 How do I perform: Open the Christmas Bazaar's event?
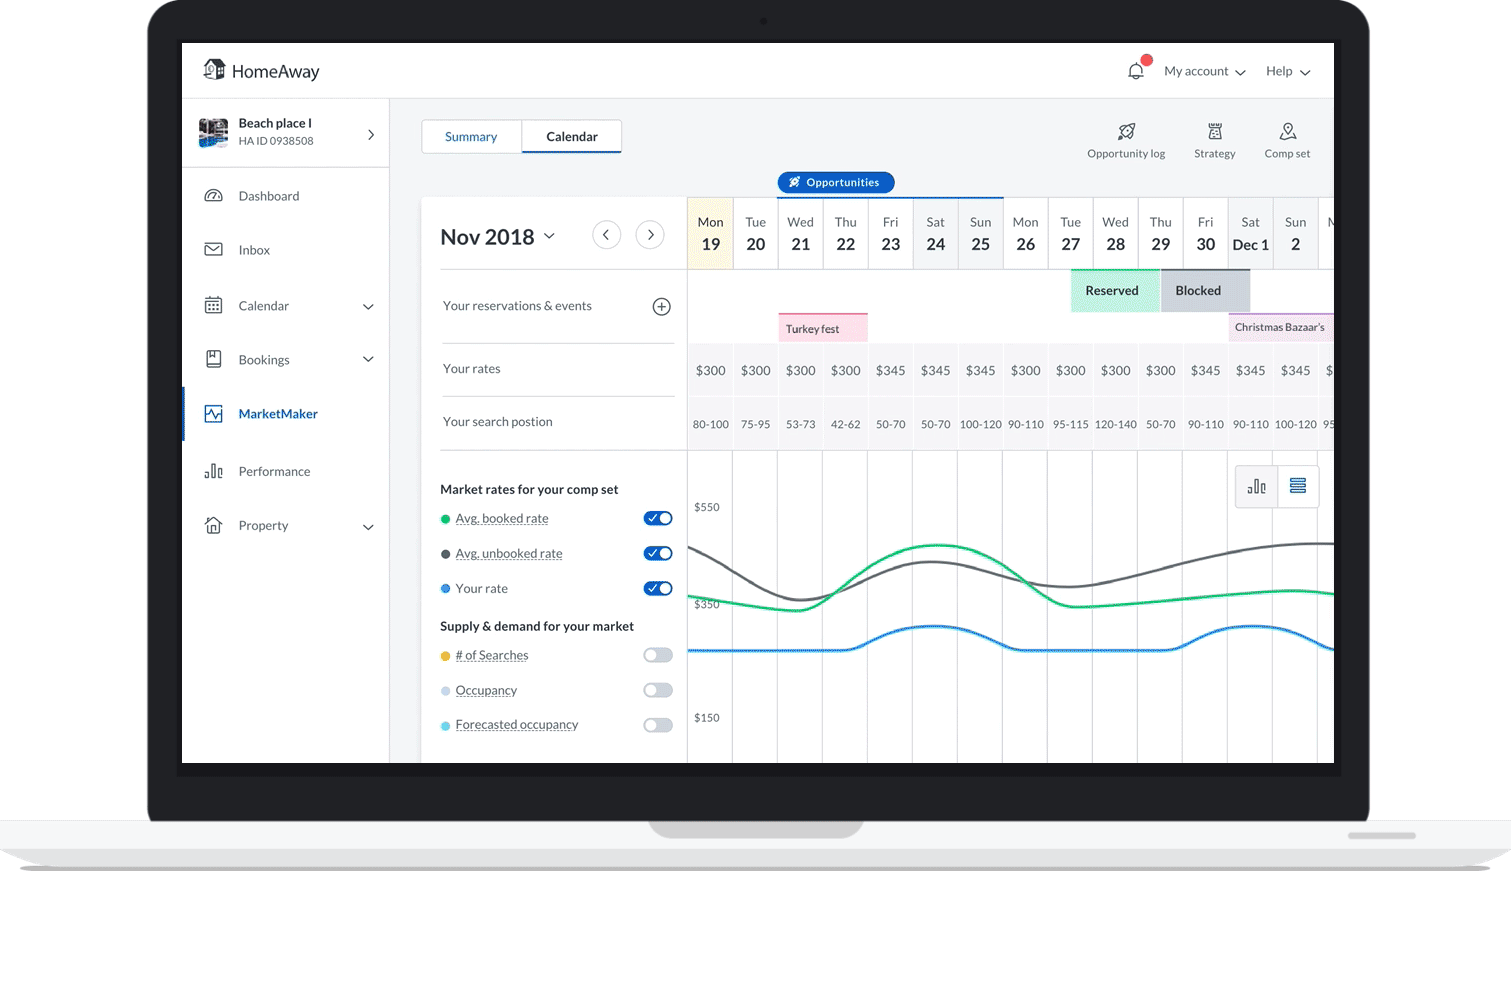[x=1280, y=327]
